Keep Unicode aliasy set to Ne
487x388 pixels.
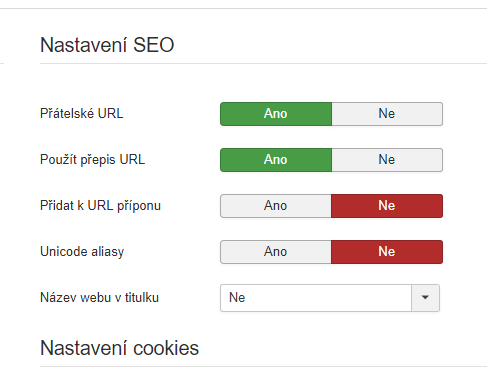coord(387,252)
